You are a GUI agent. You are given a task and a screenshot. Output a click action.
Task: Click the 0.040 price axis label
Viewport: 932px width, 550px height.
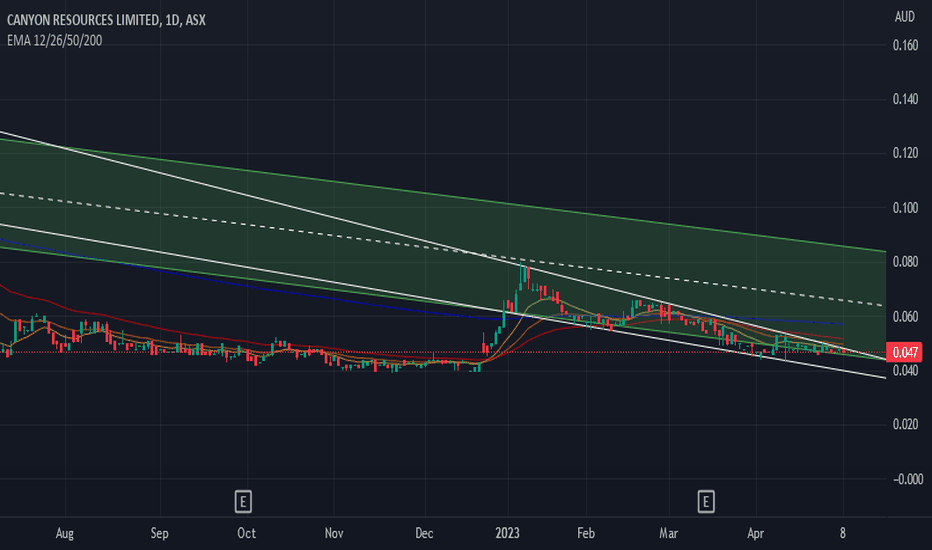[x=905, y=370]
